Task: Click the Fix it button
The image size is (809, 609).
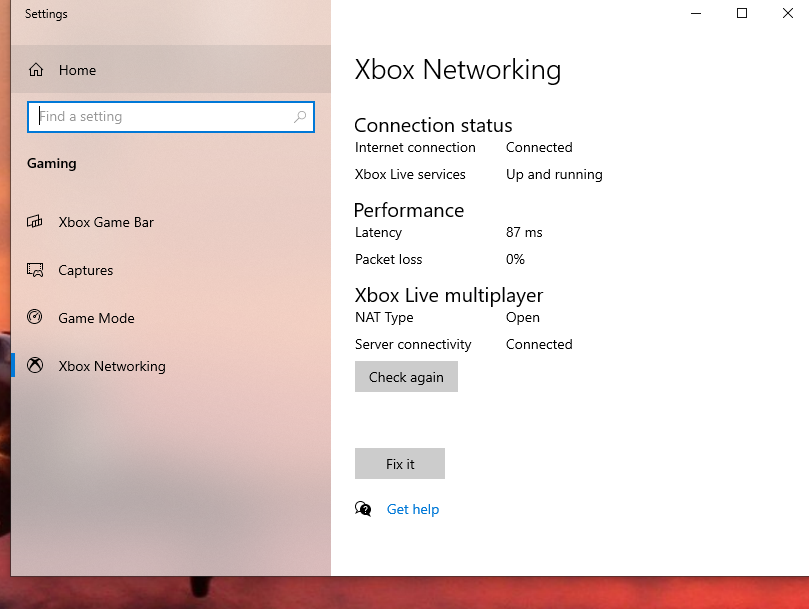Action: point(400,463)
